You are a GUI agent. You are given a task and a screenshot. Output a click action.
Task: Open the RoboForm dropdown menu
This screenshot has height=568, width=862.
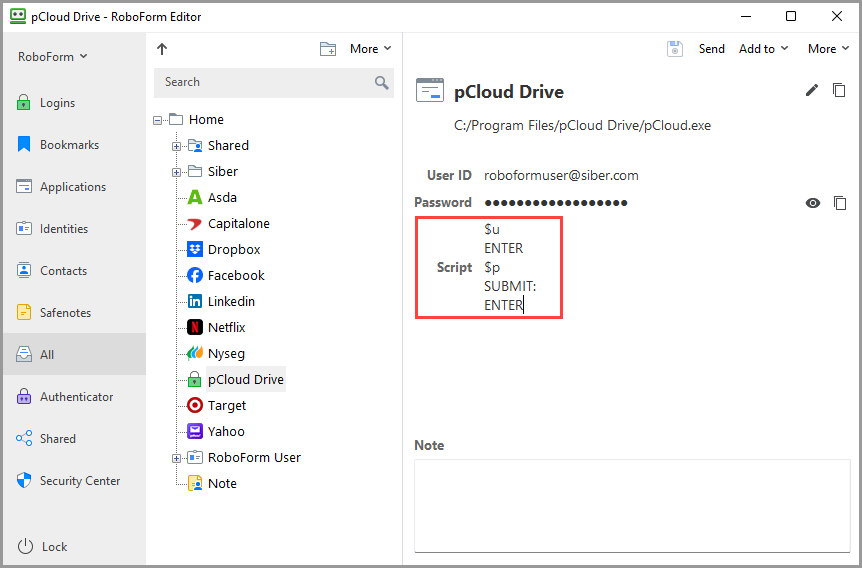click(x=53, y=57)
